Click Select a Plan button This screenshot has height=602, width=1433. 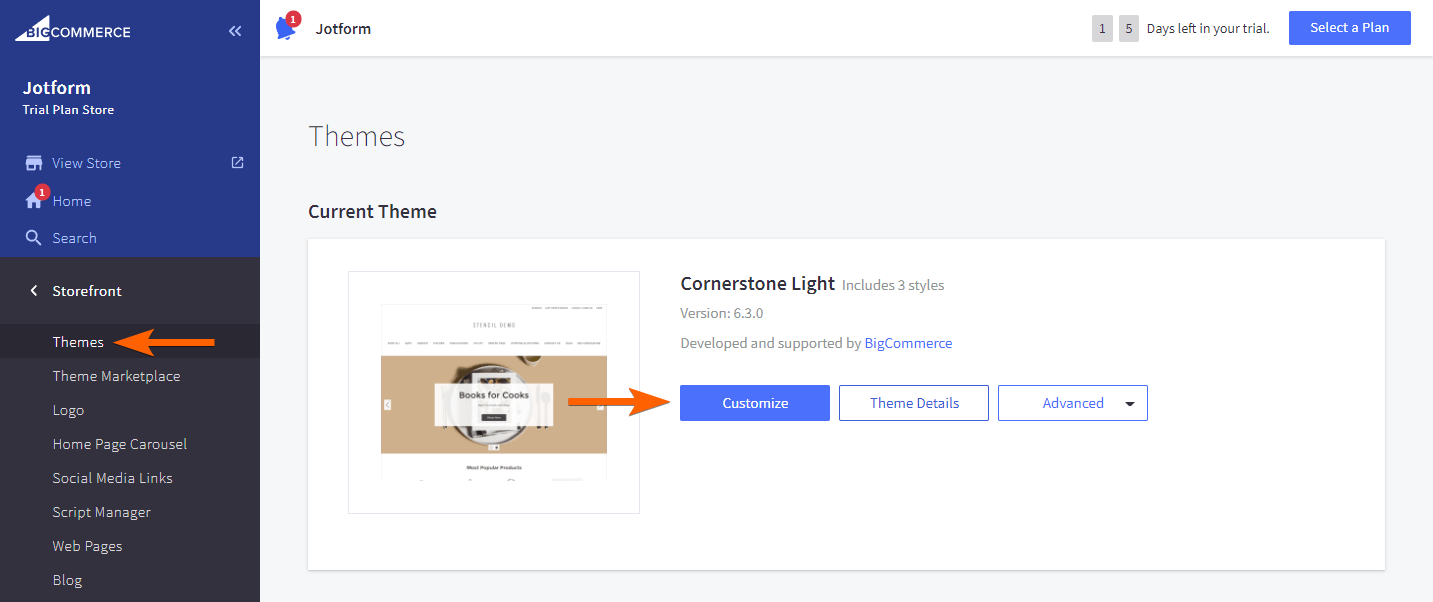[x=1349, y=28]
